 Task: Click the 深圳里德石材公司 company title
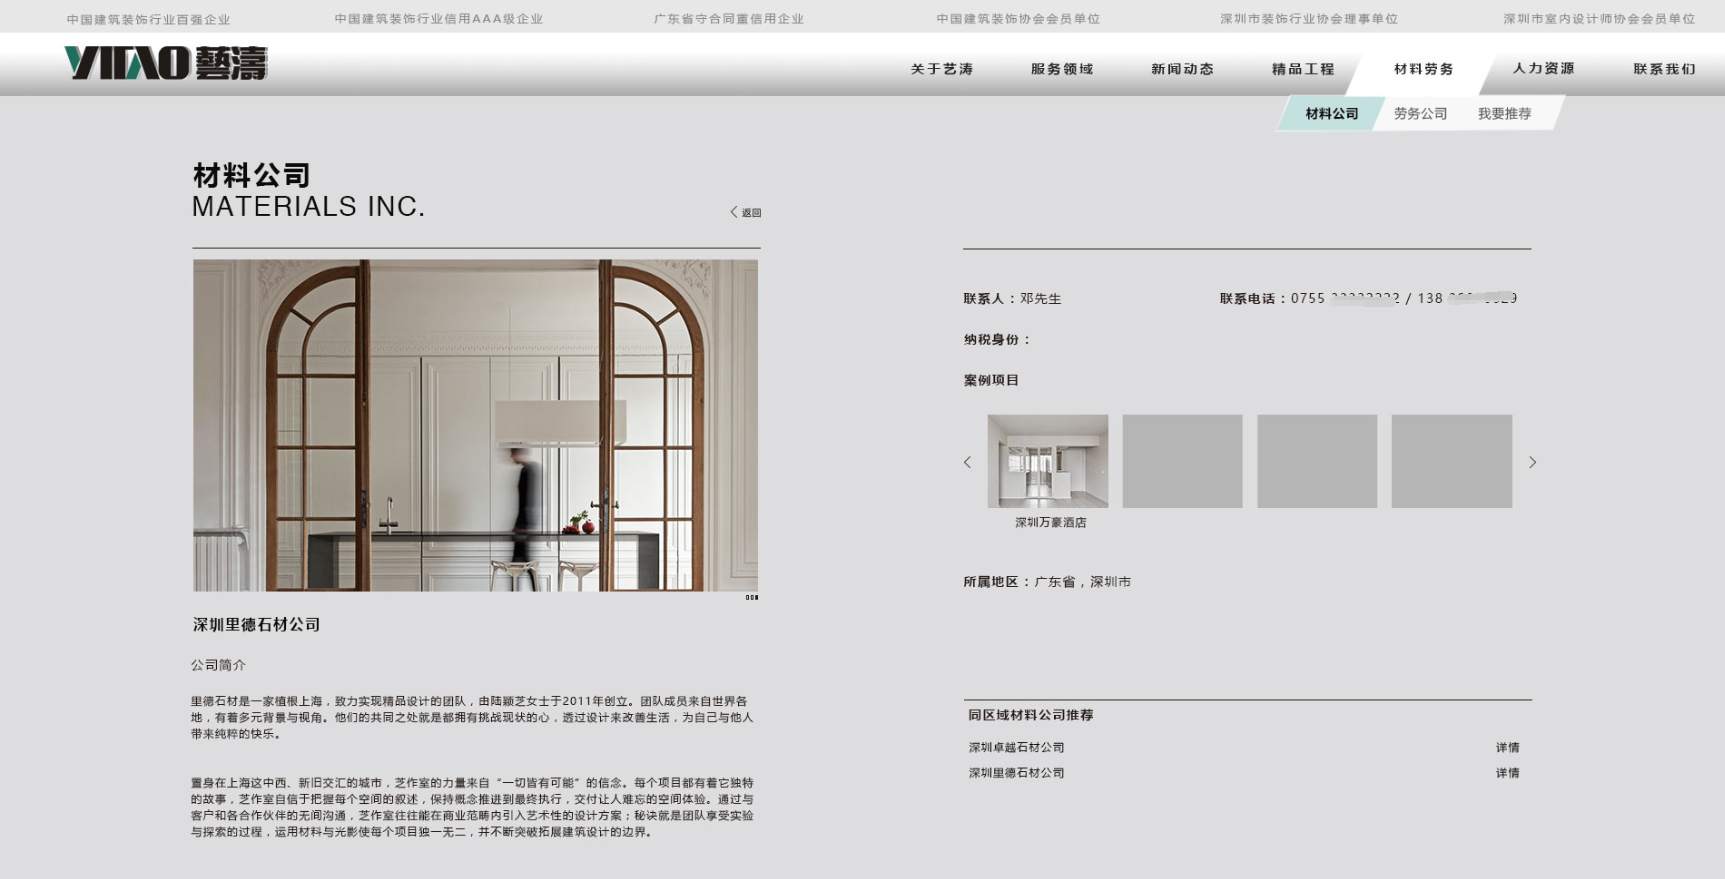point(256,625)
